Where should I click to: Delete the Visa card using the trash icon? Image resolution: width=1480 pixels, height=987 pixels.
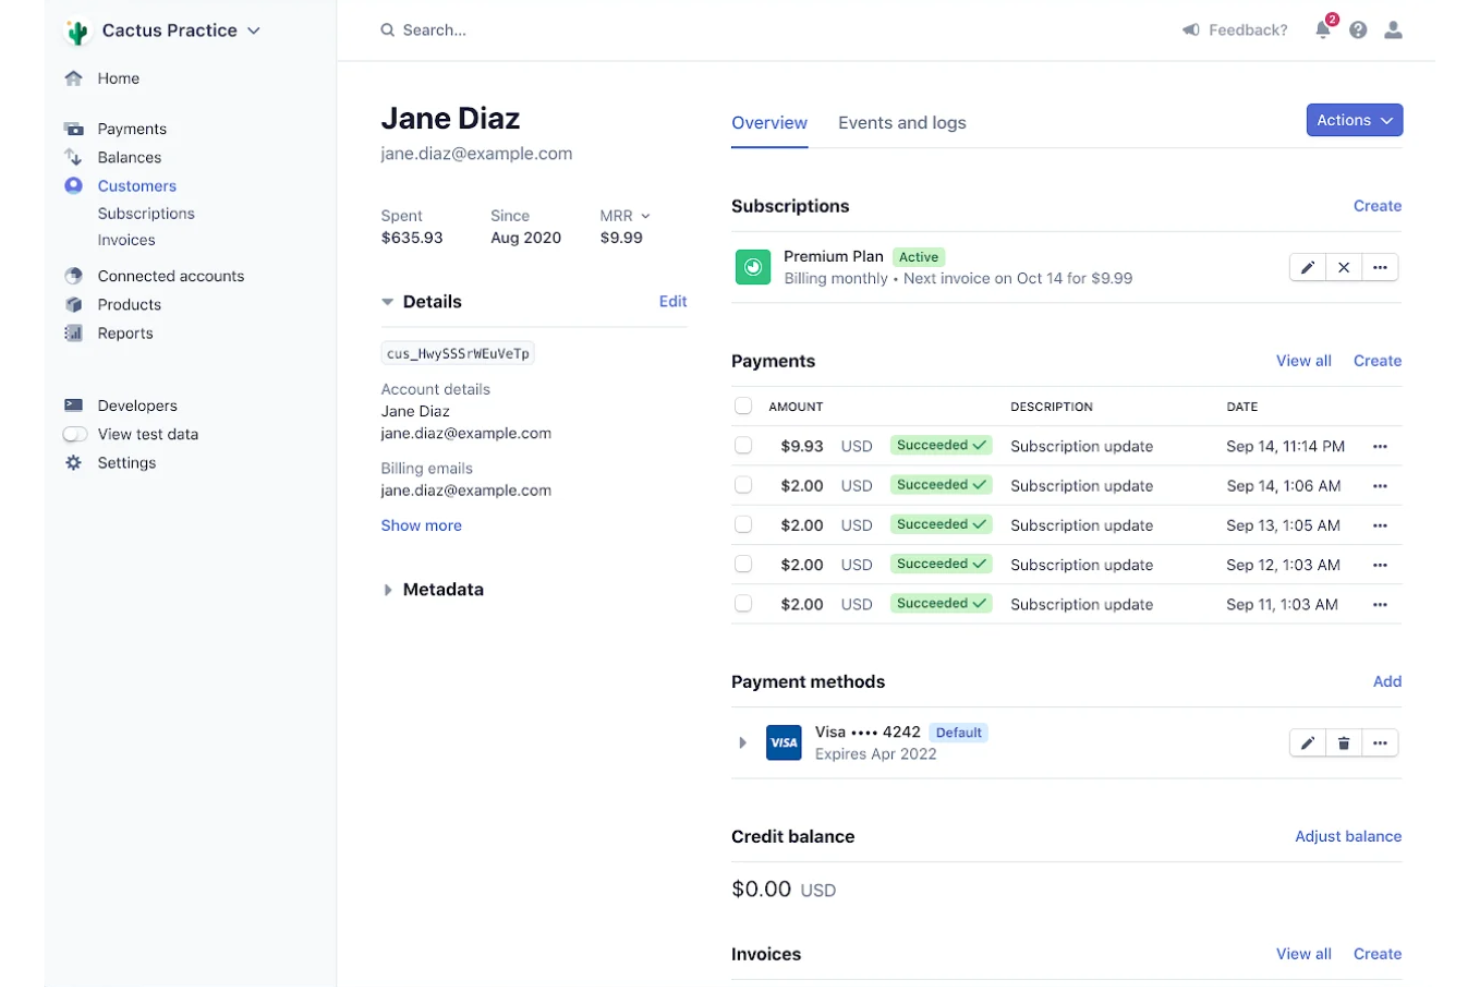pos(1343,742)
